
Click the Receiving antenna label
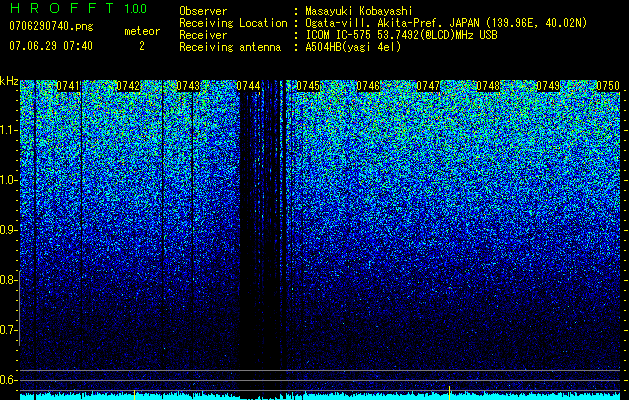[230, 47]
